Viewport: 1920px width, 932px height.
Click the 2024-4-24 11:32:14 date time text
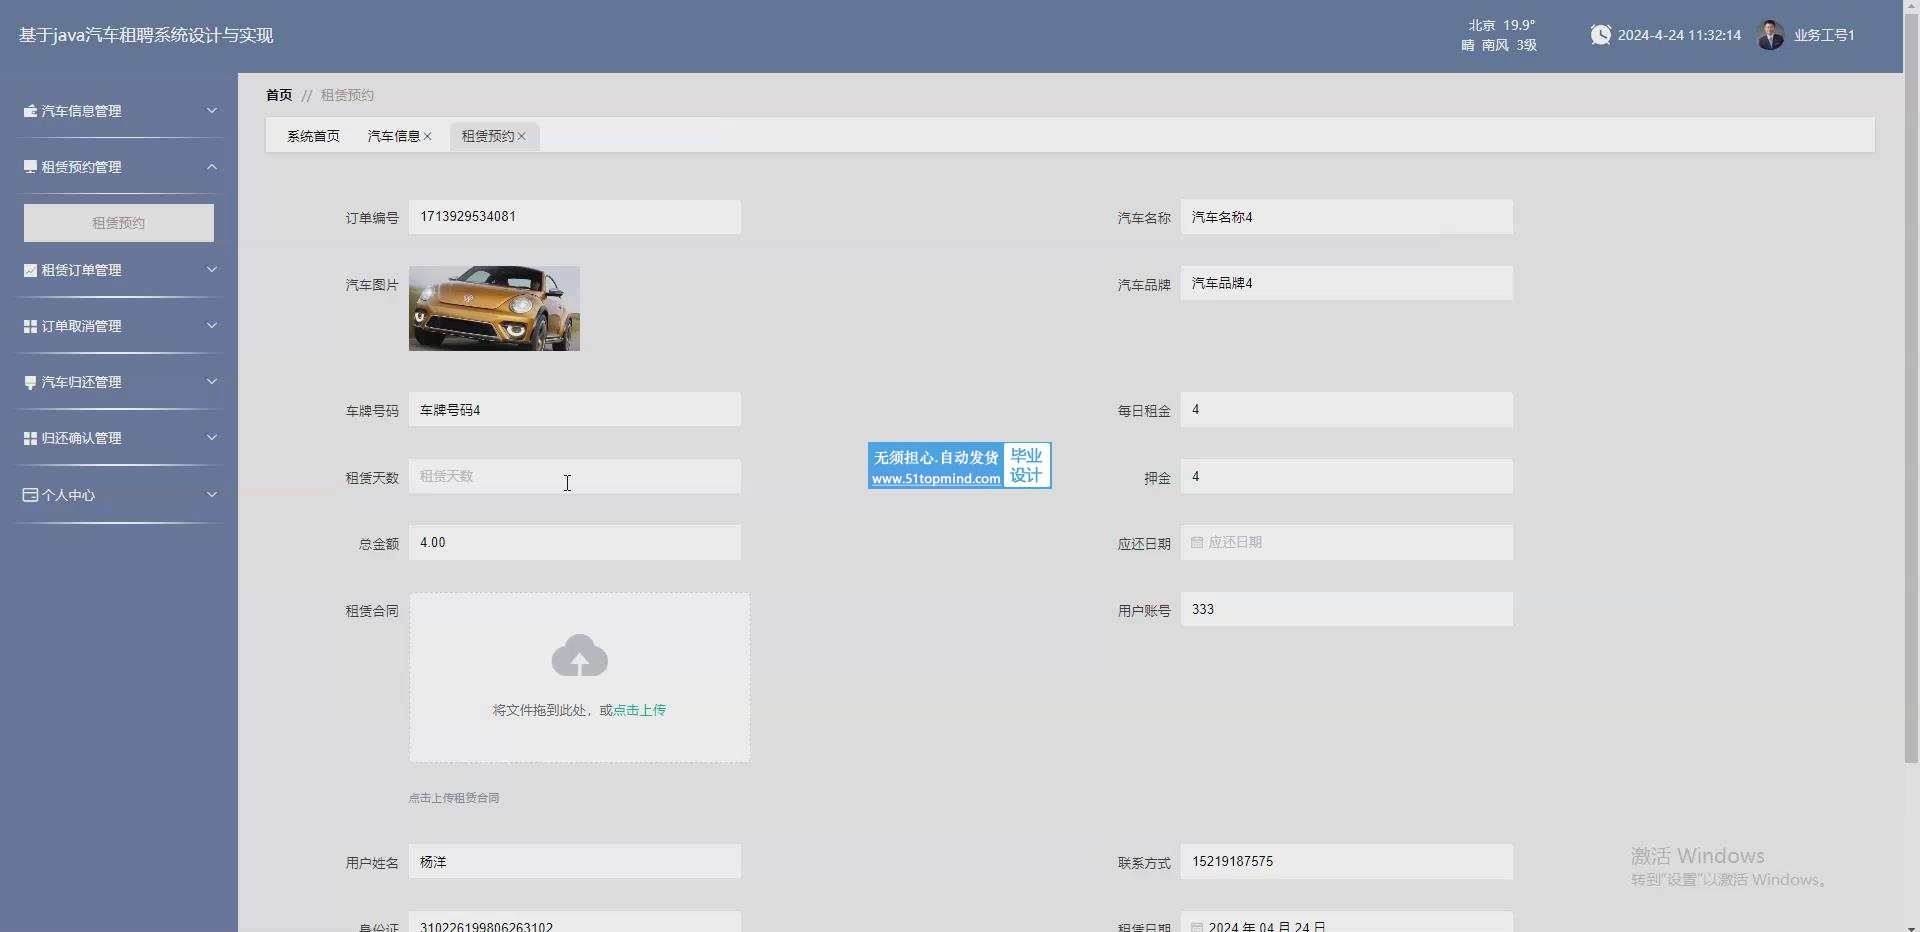[1679, 35]
